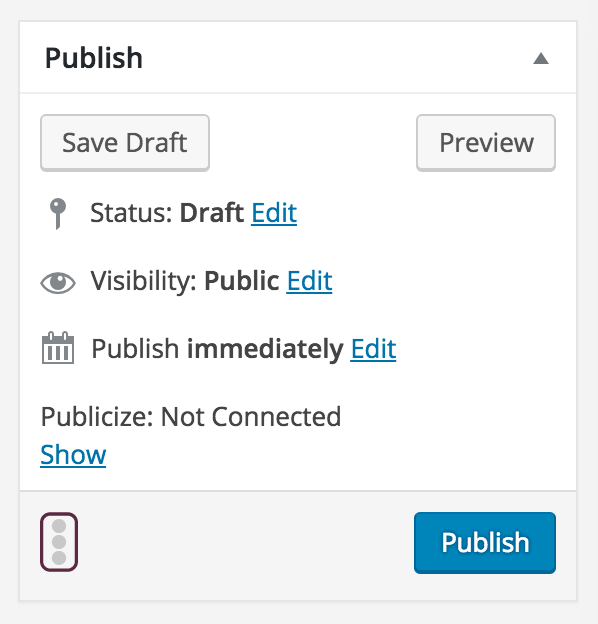Viewport: 598px width, 624px height.
Task: Click the middle light of traffic light
Action: (59, 542)
